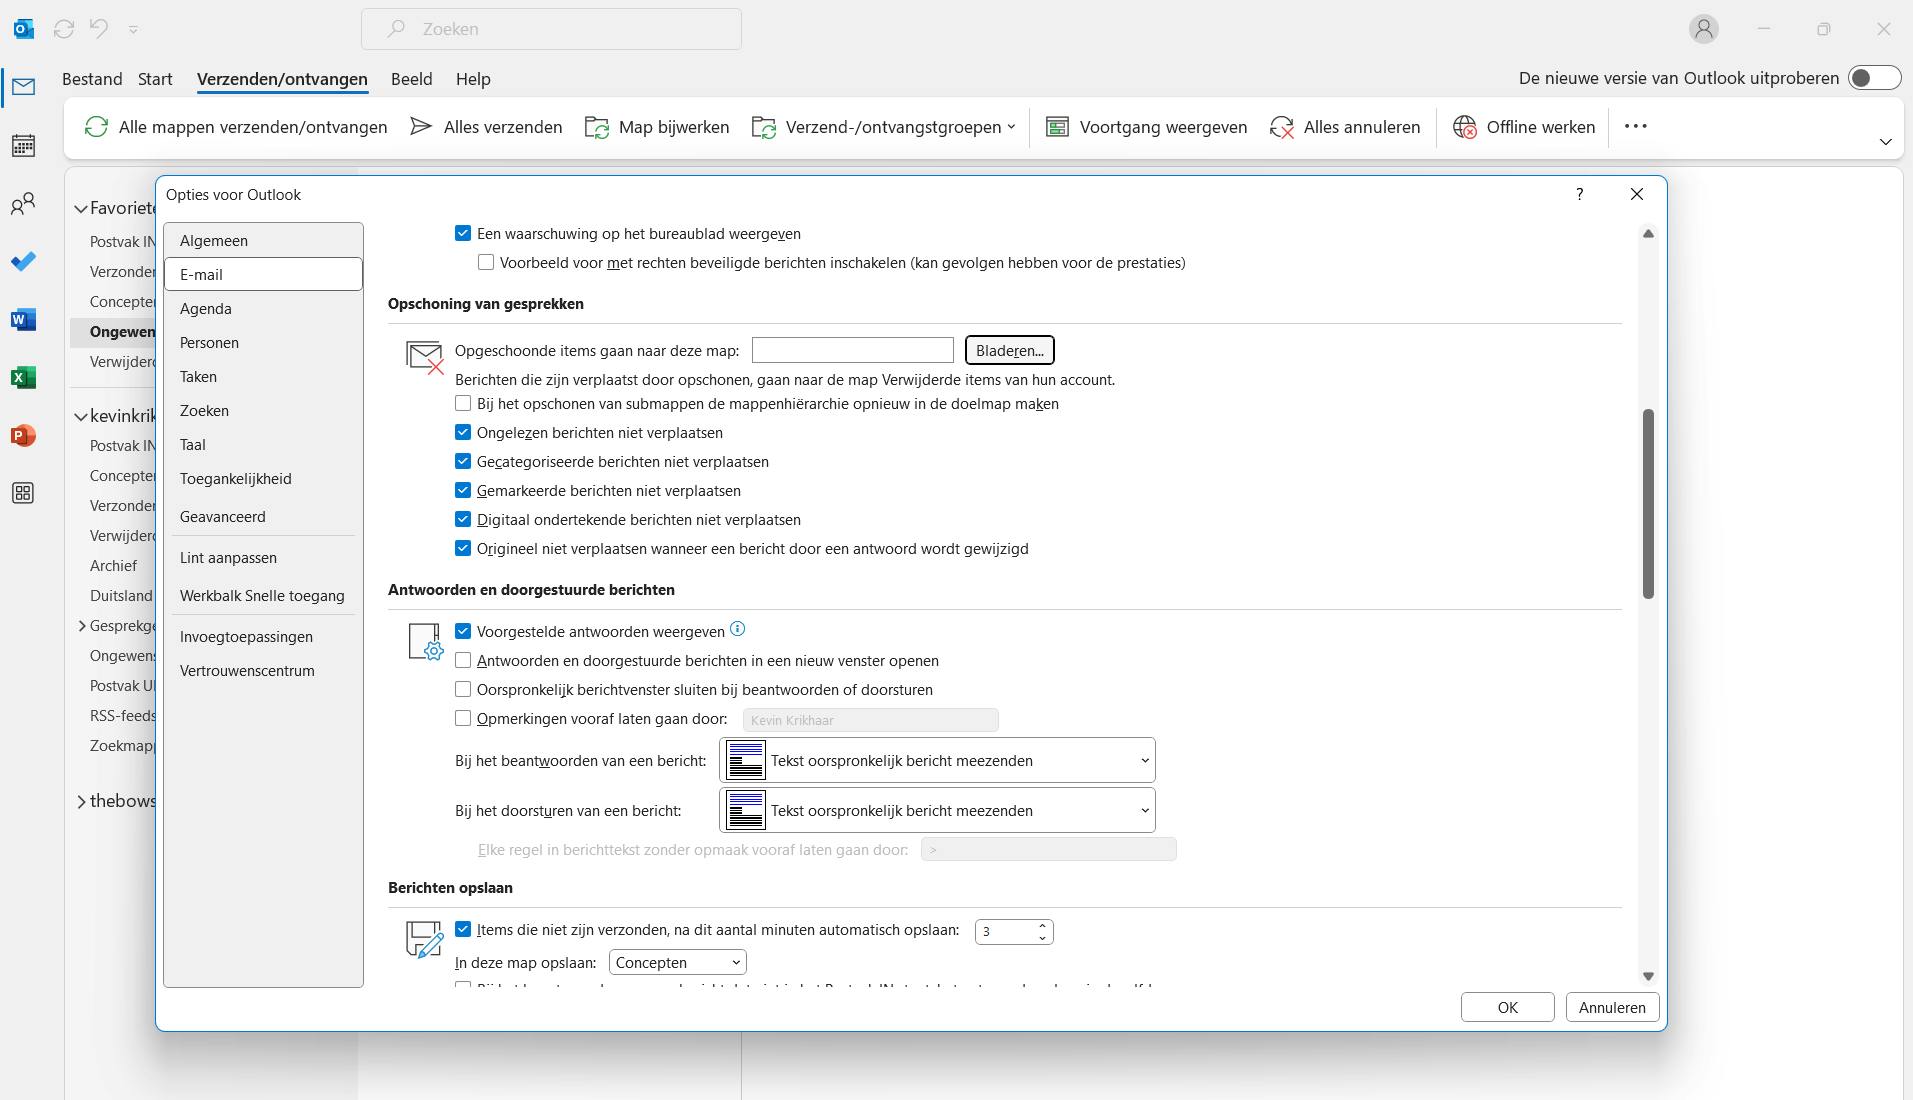Screen dimensions: 1913x1100
Task: Open the Calendar icon in left rail
Action: click(23, 146)
